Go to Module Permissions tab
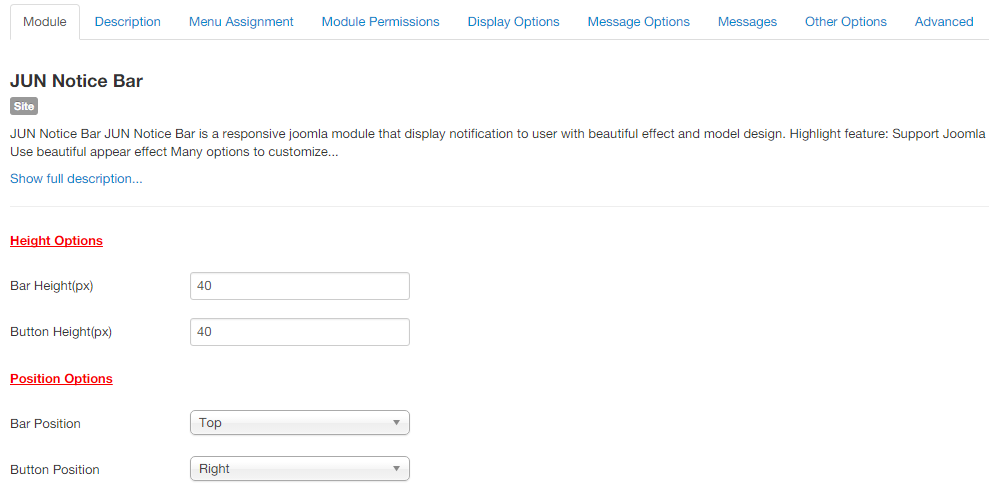This screenshot has width=989, height=487. [380, 22]
